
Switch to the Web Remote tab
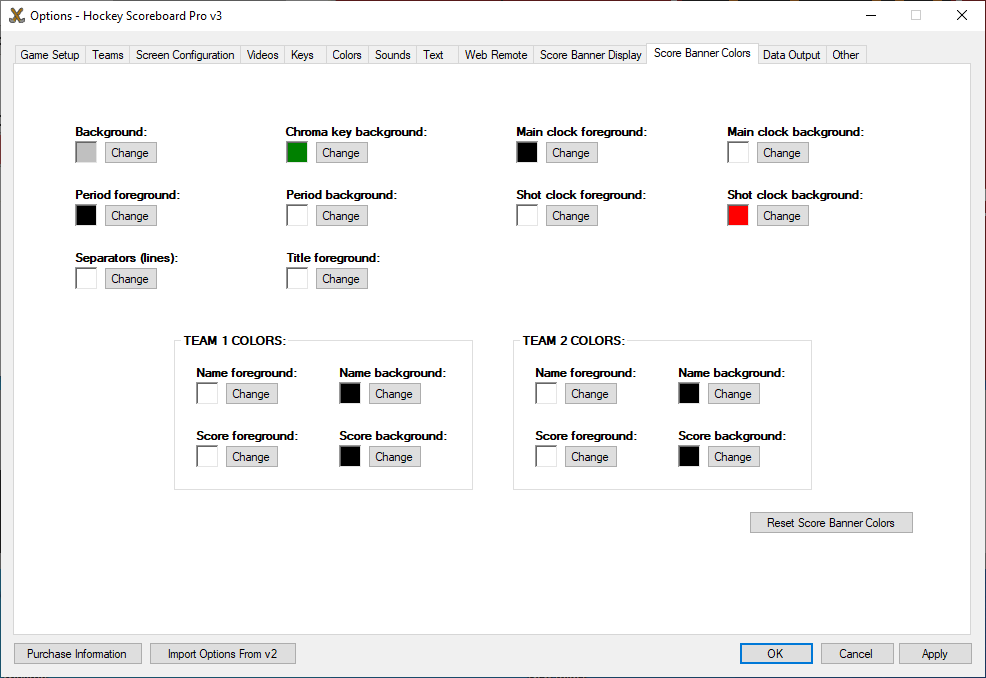pyautogui.click(x=496, y=55)
